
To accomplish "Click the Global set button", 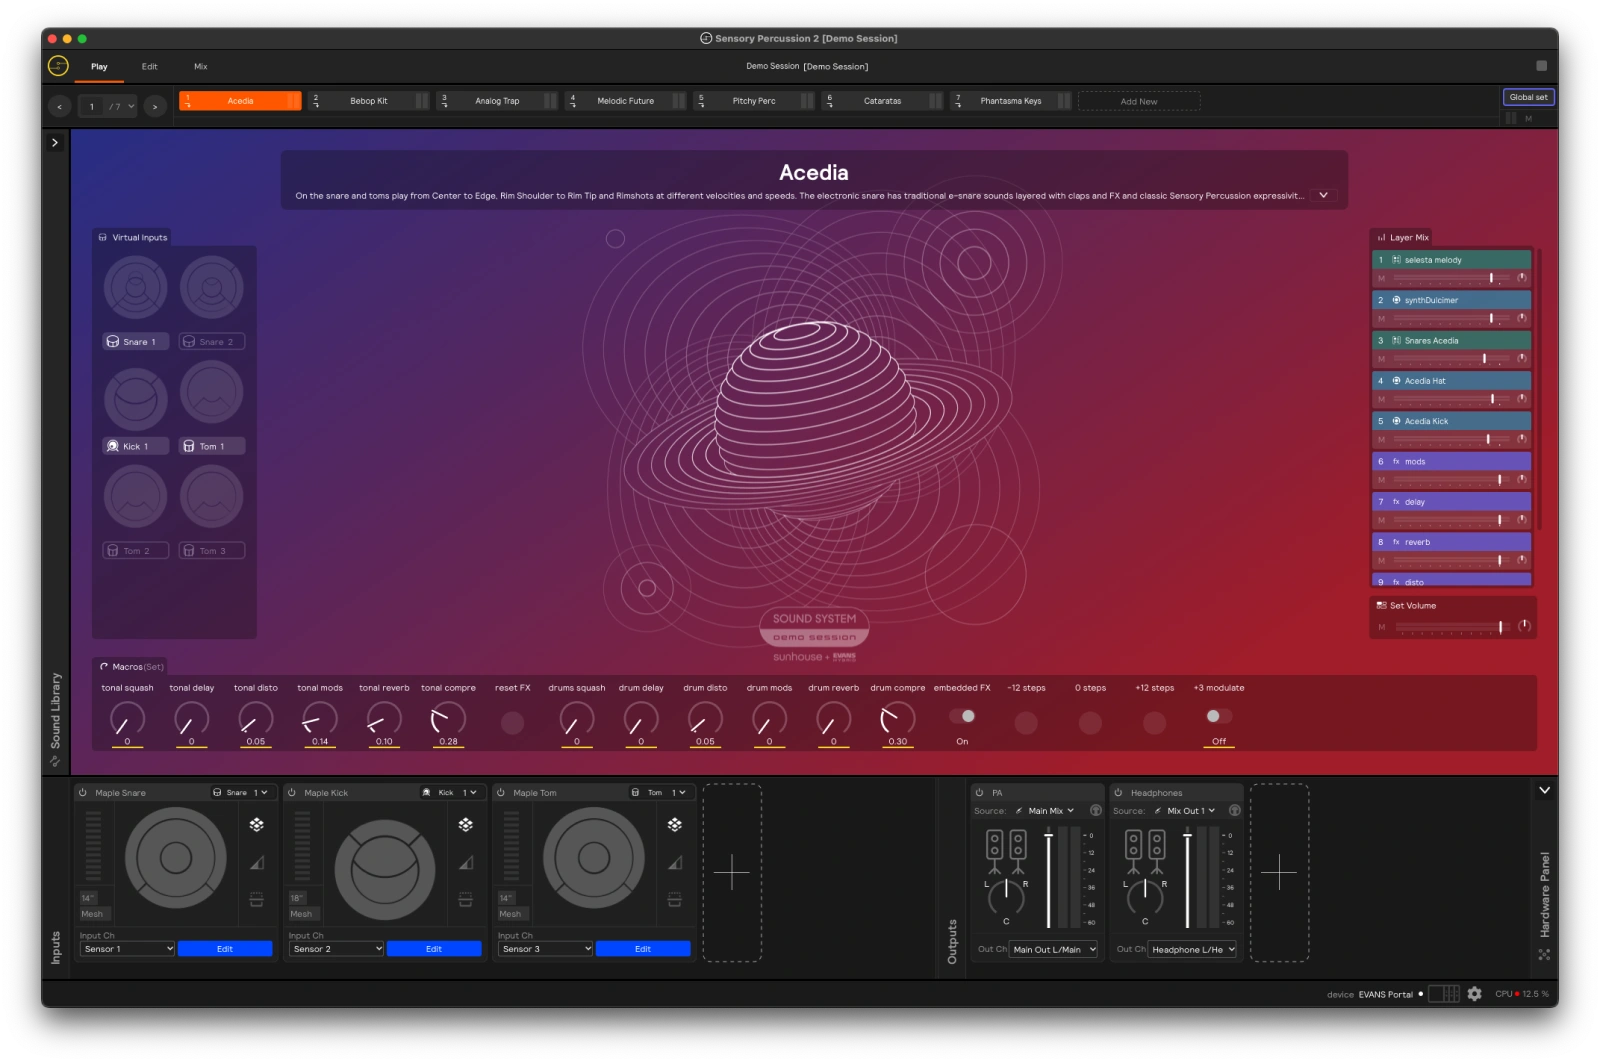I will [1528, 97].
